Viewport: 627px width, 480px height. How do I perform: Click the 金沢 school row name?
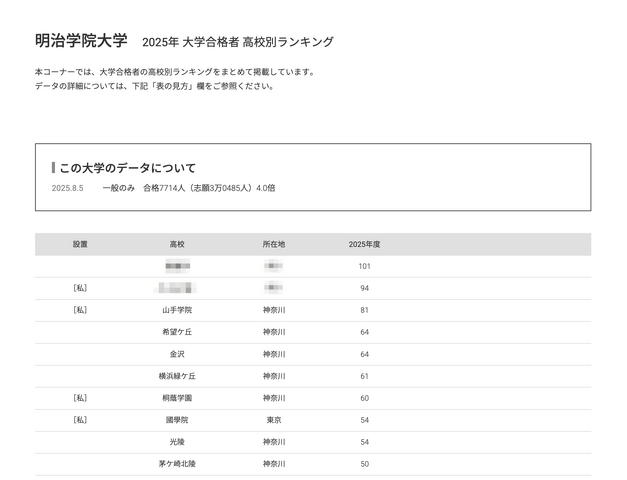(x=177, y=354)
